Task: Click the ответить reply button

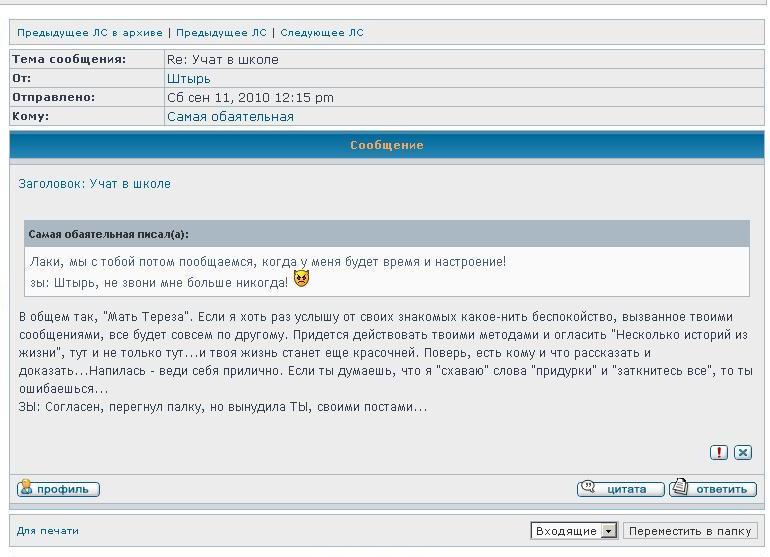Action: [713, 488]
